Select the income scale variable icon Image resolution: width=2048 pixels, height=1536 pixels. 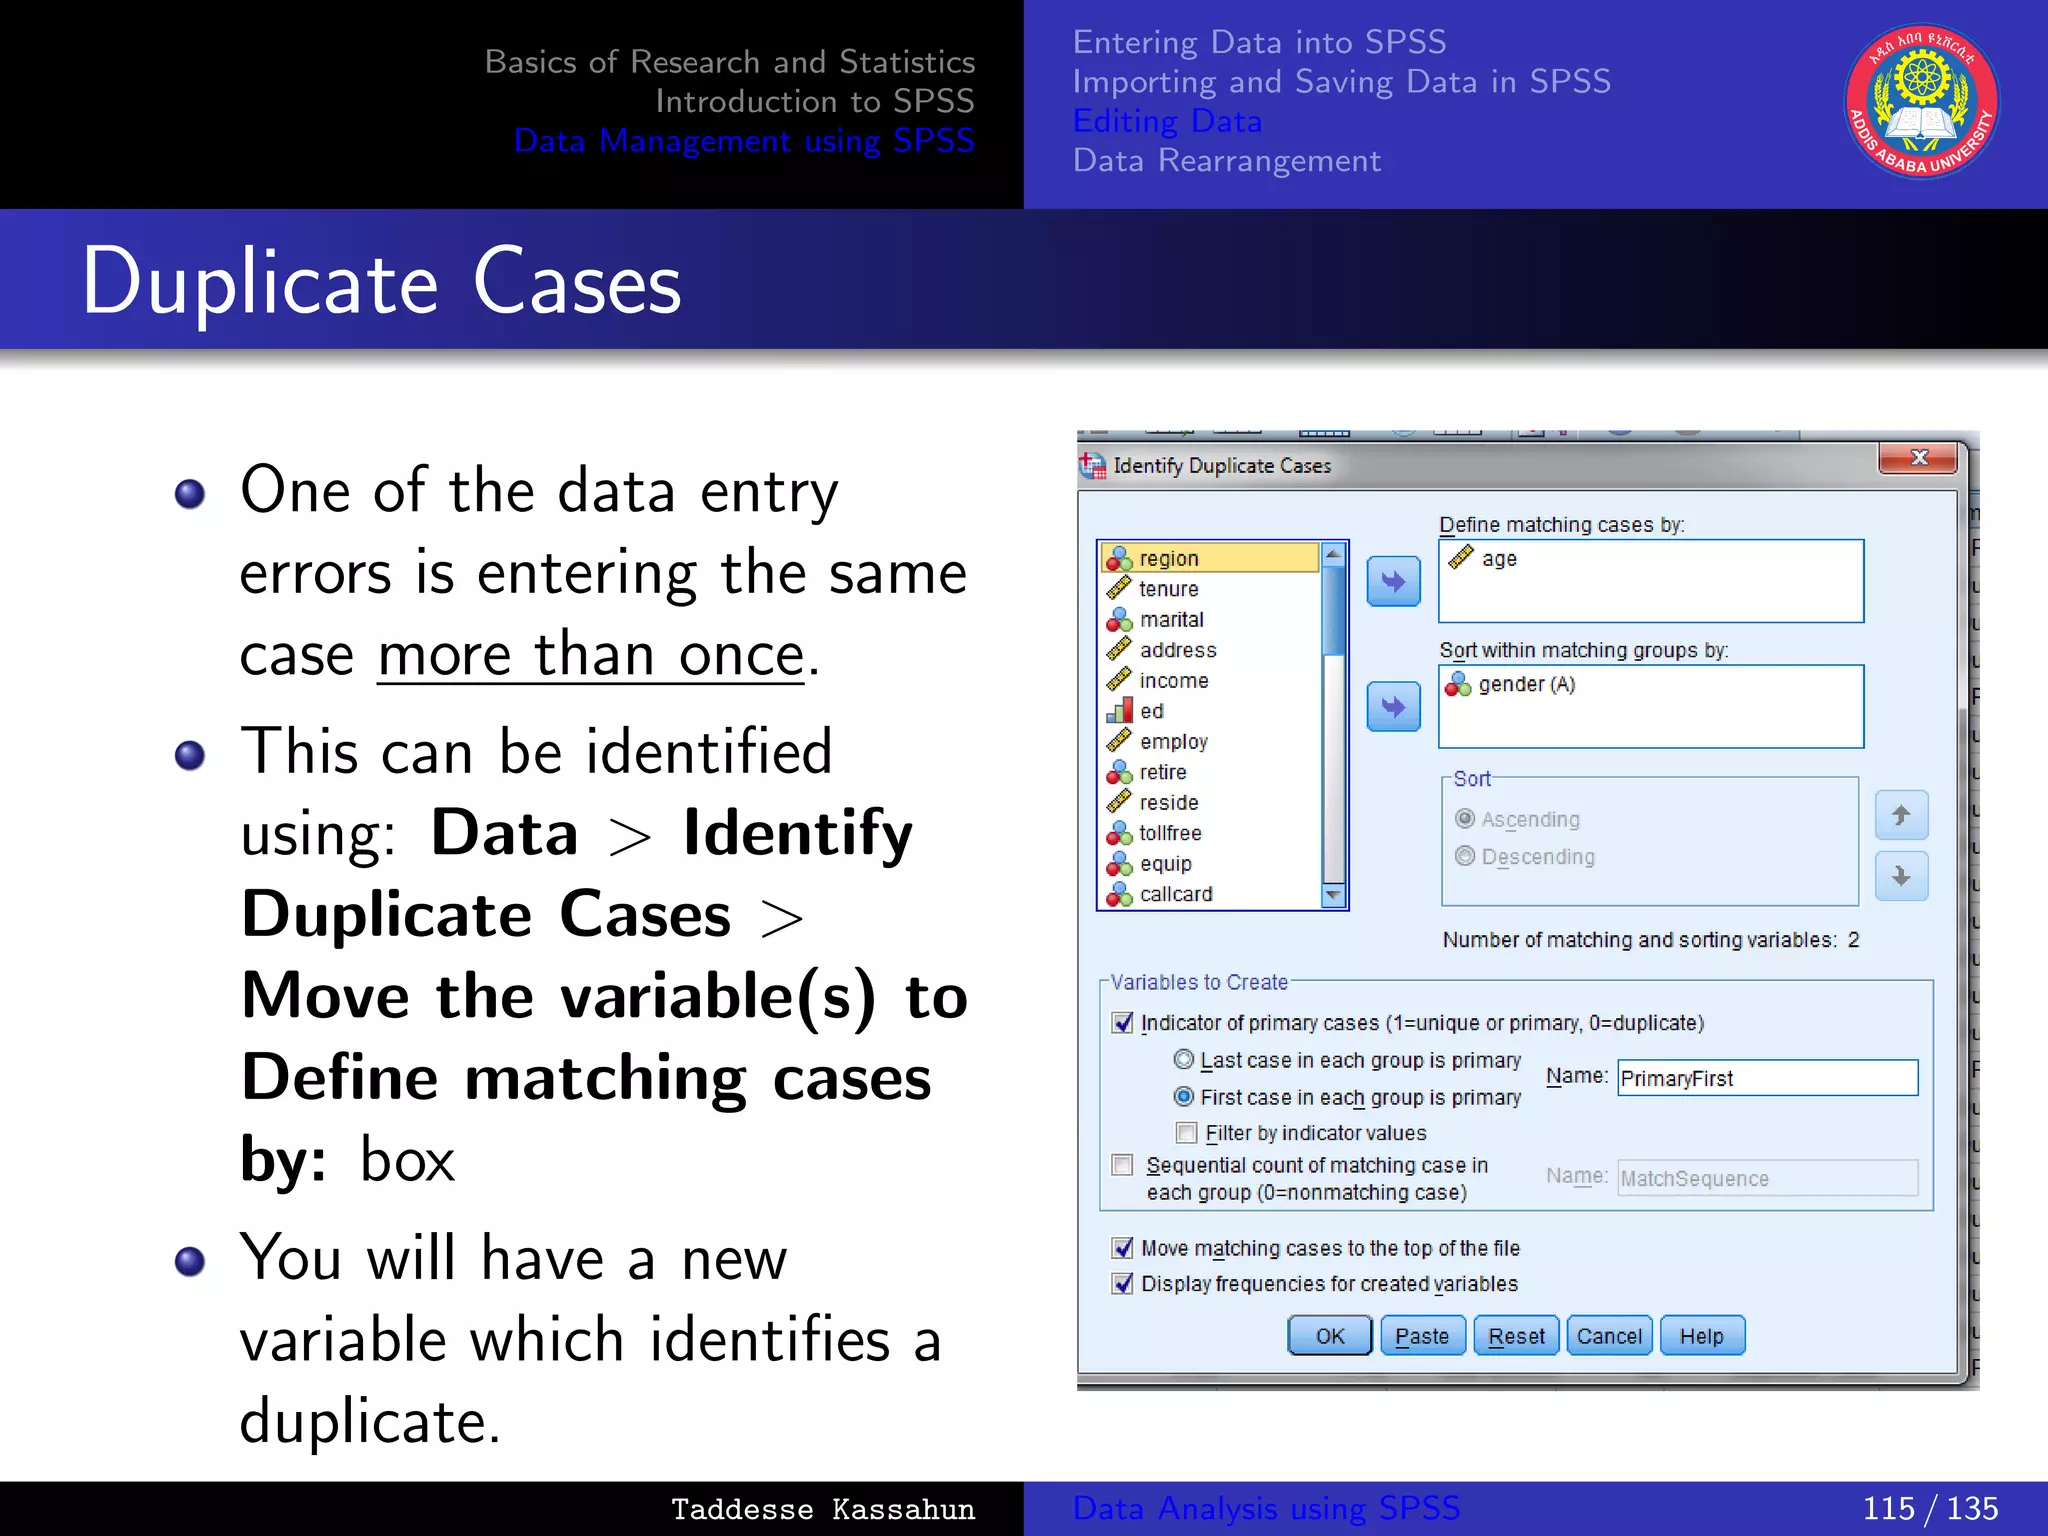click(x=1118, y=680)
